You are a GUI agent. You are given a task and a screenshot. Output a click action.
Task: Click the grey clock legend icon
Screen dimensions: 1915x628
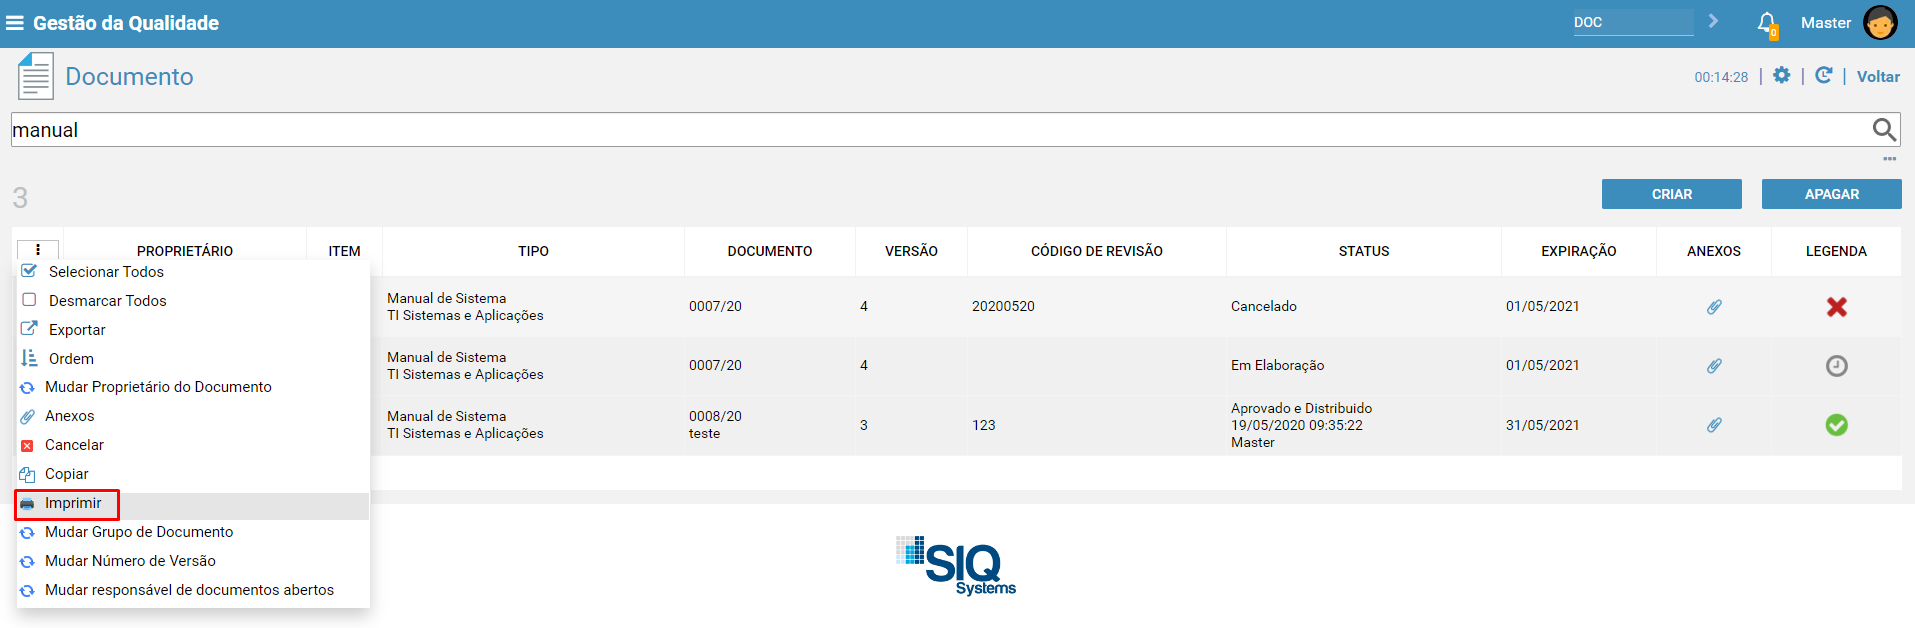click(1837, 366)
